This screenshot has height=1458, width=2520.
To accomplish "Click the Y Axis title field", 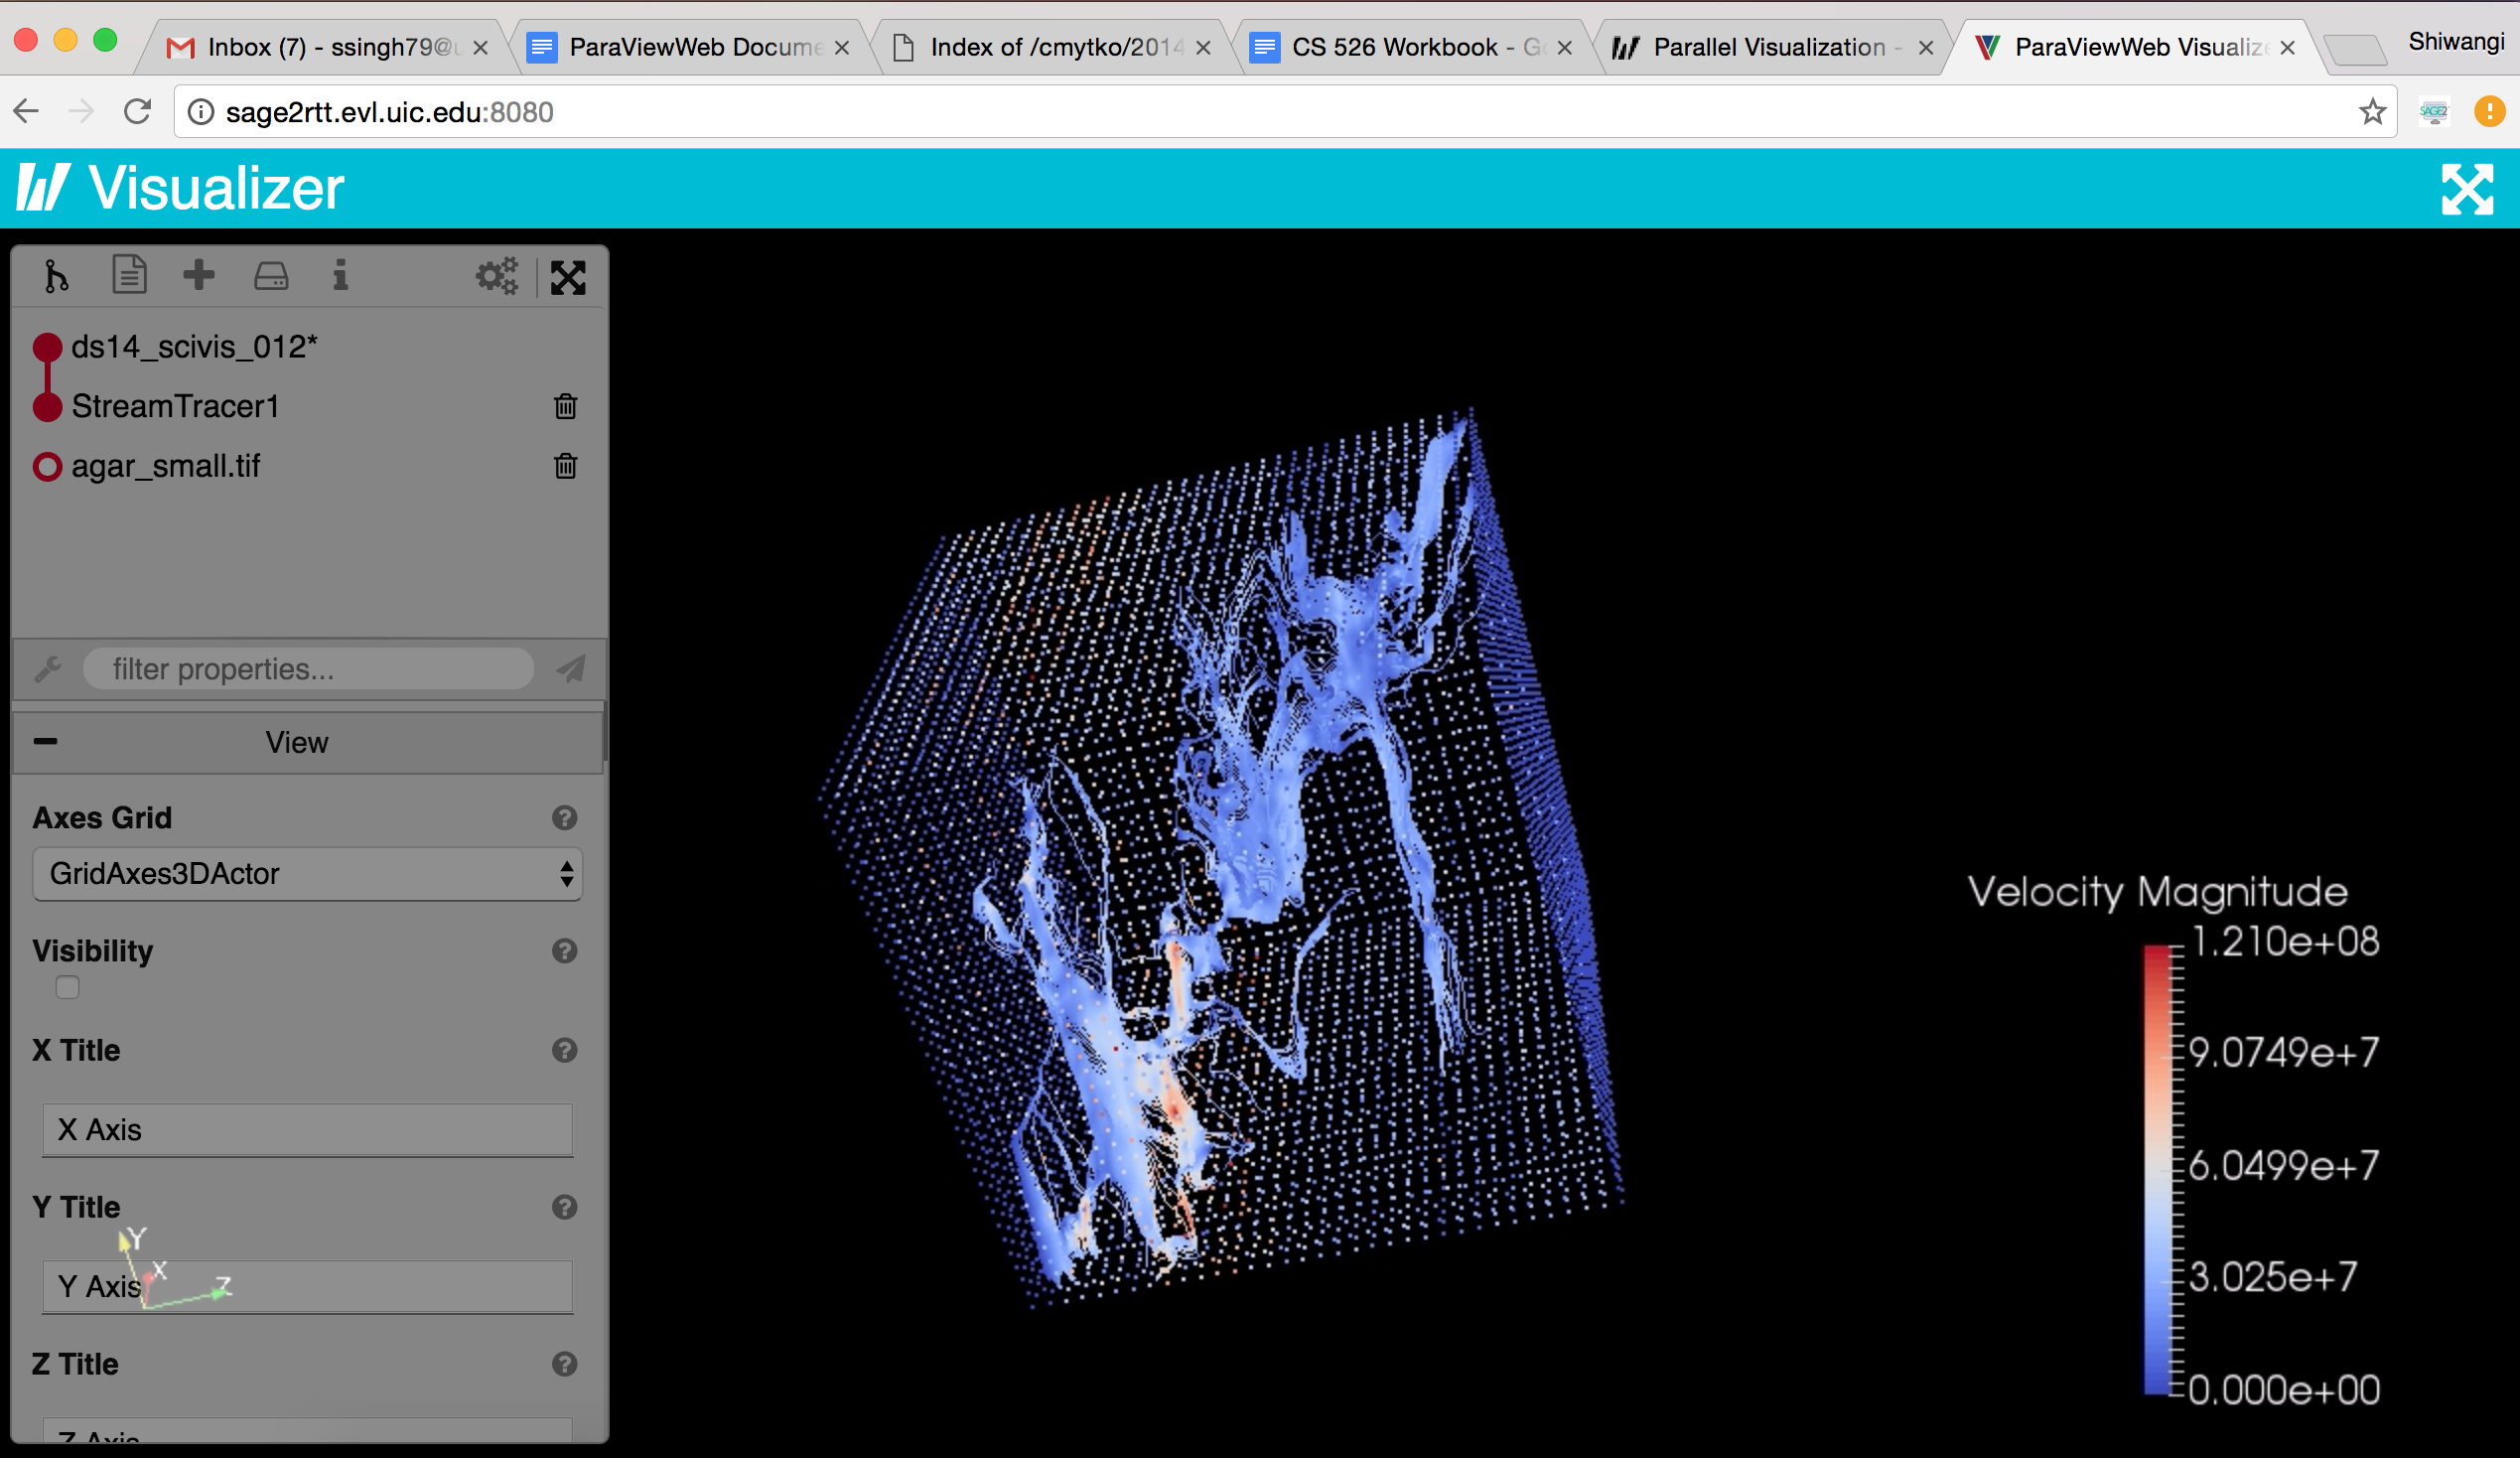I will tap(308, 1286).
